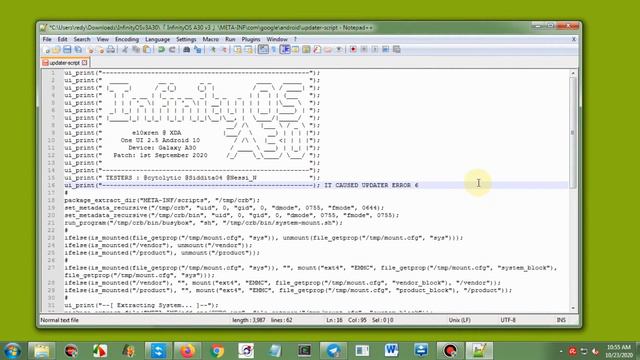Open Telegram from the taskbar
640x360 pixels.
pos(333,351)
